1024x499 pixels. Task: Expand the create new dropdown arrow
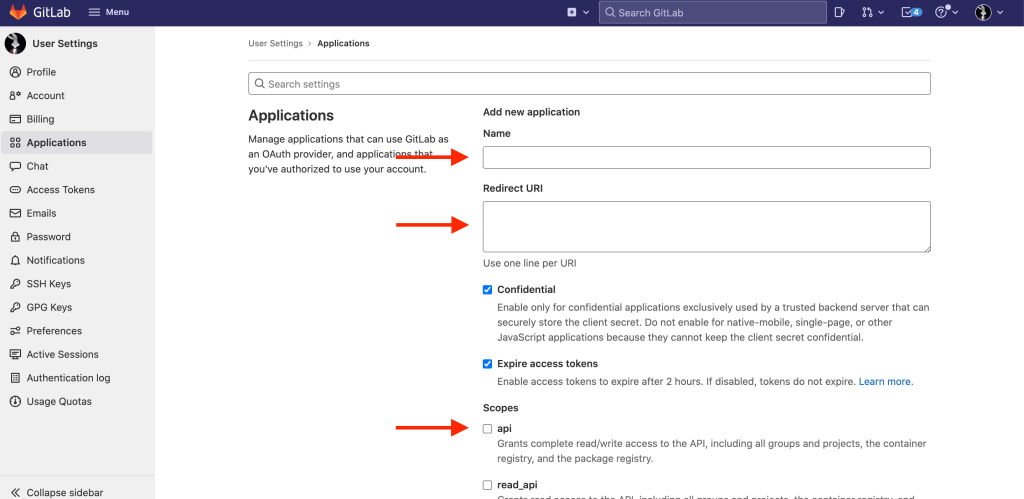[x=586, y=12]
